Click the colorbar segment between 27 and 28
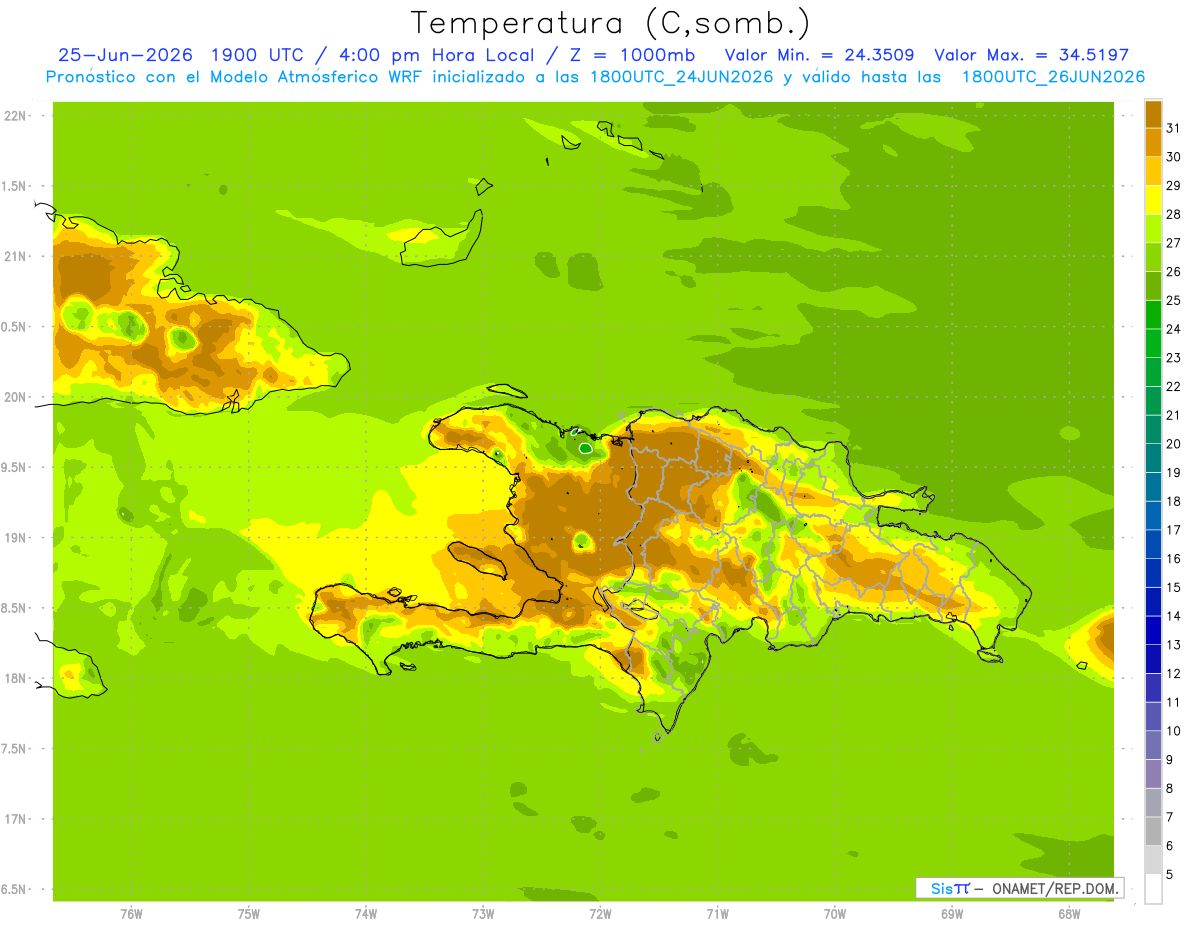The image size is (1200, 927). [1153, 228]
